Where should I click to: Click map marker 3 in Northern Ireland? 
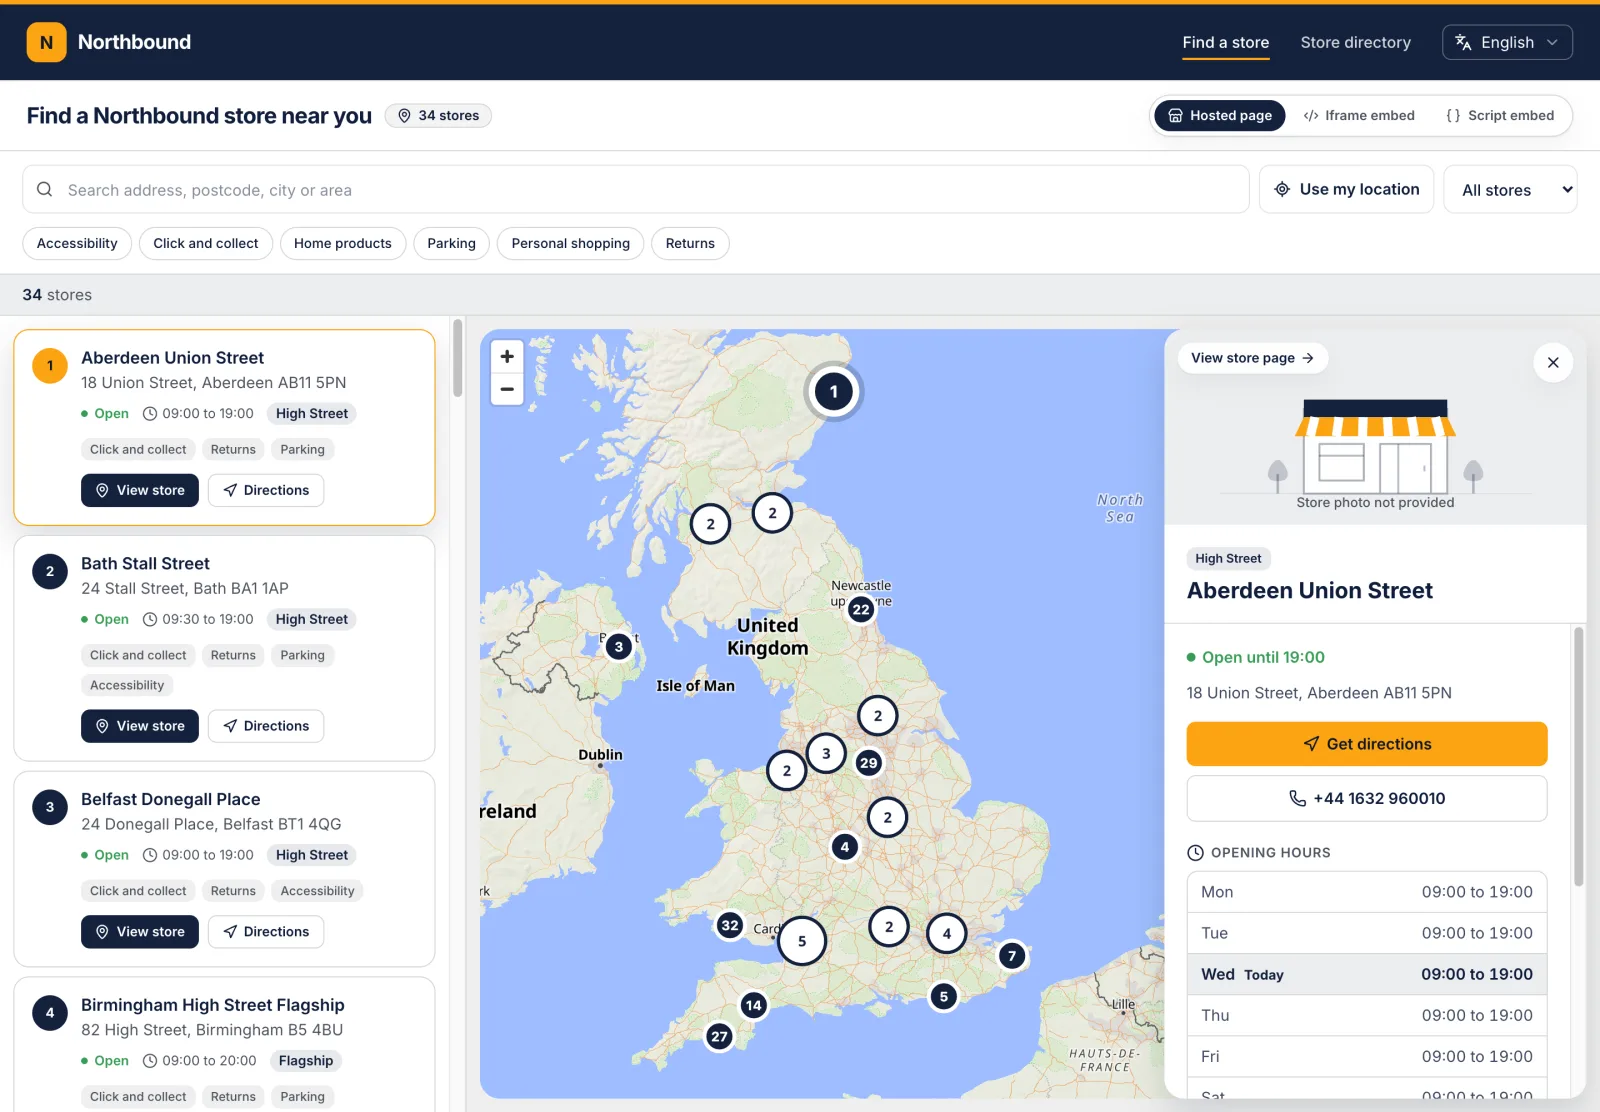[619, 647]
